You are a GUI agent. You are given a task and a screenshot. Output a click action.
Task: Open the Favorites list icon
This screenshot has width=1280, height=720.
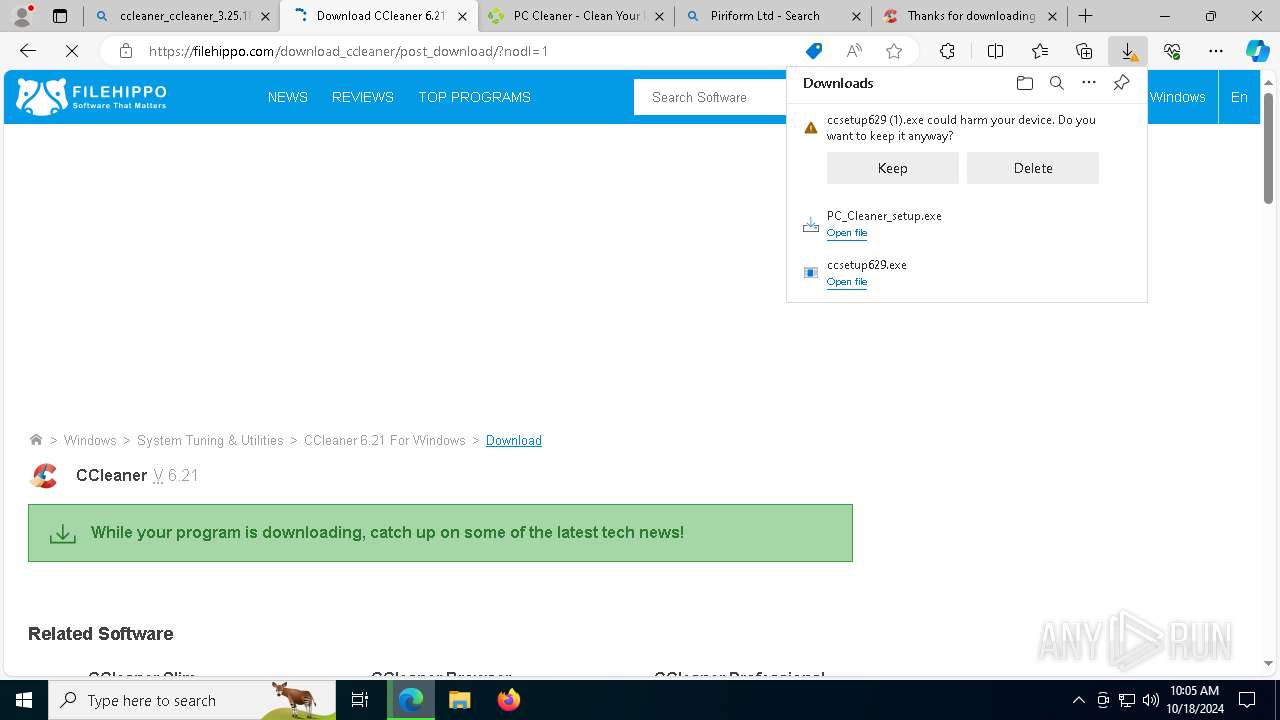[x=1040, y=51]
